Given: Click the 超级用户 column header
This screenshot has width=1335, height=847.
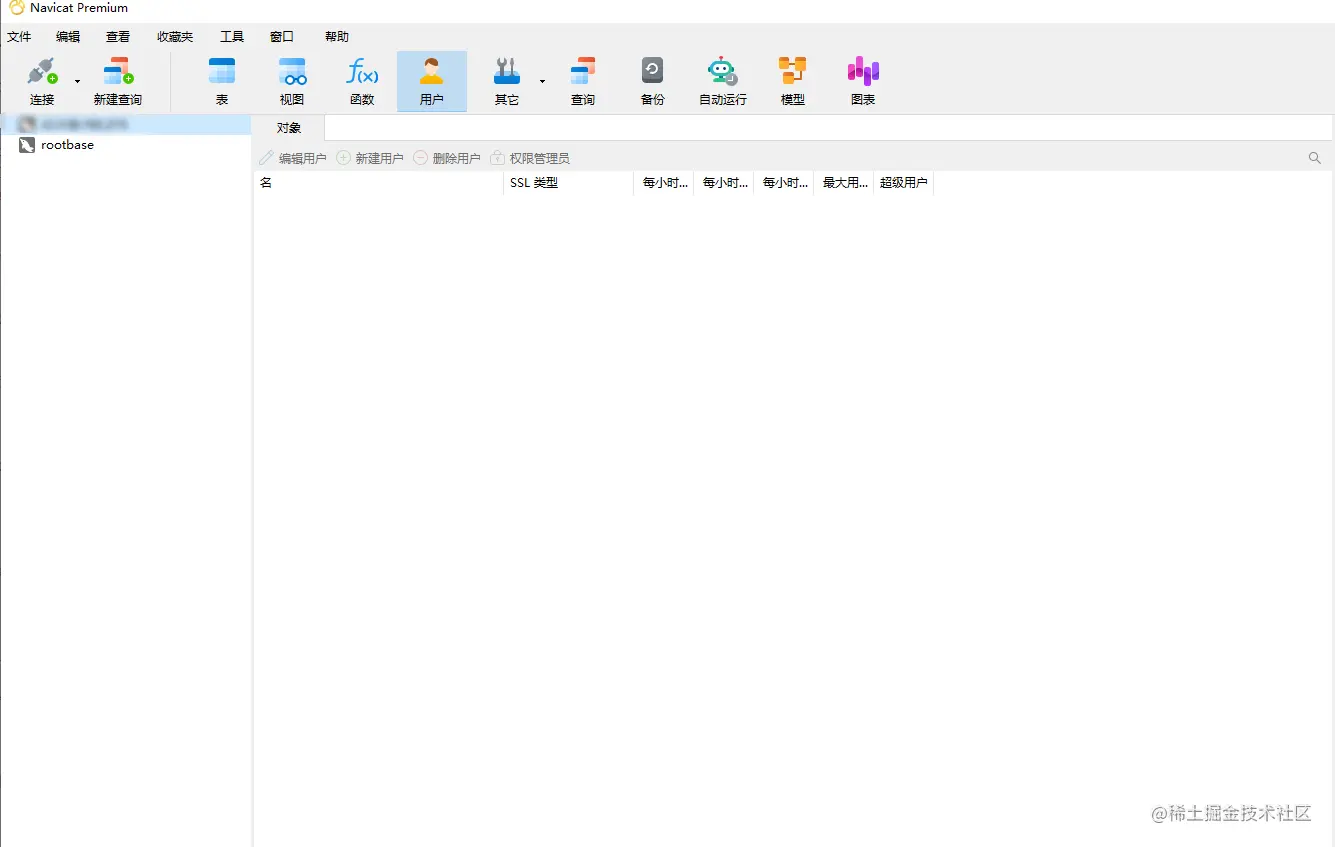Looking at the screenshot, I should click(904, 183).
